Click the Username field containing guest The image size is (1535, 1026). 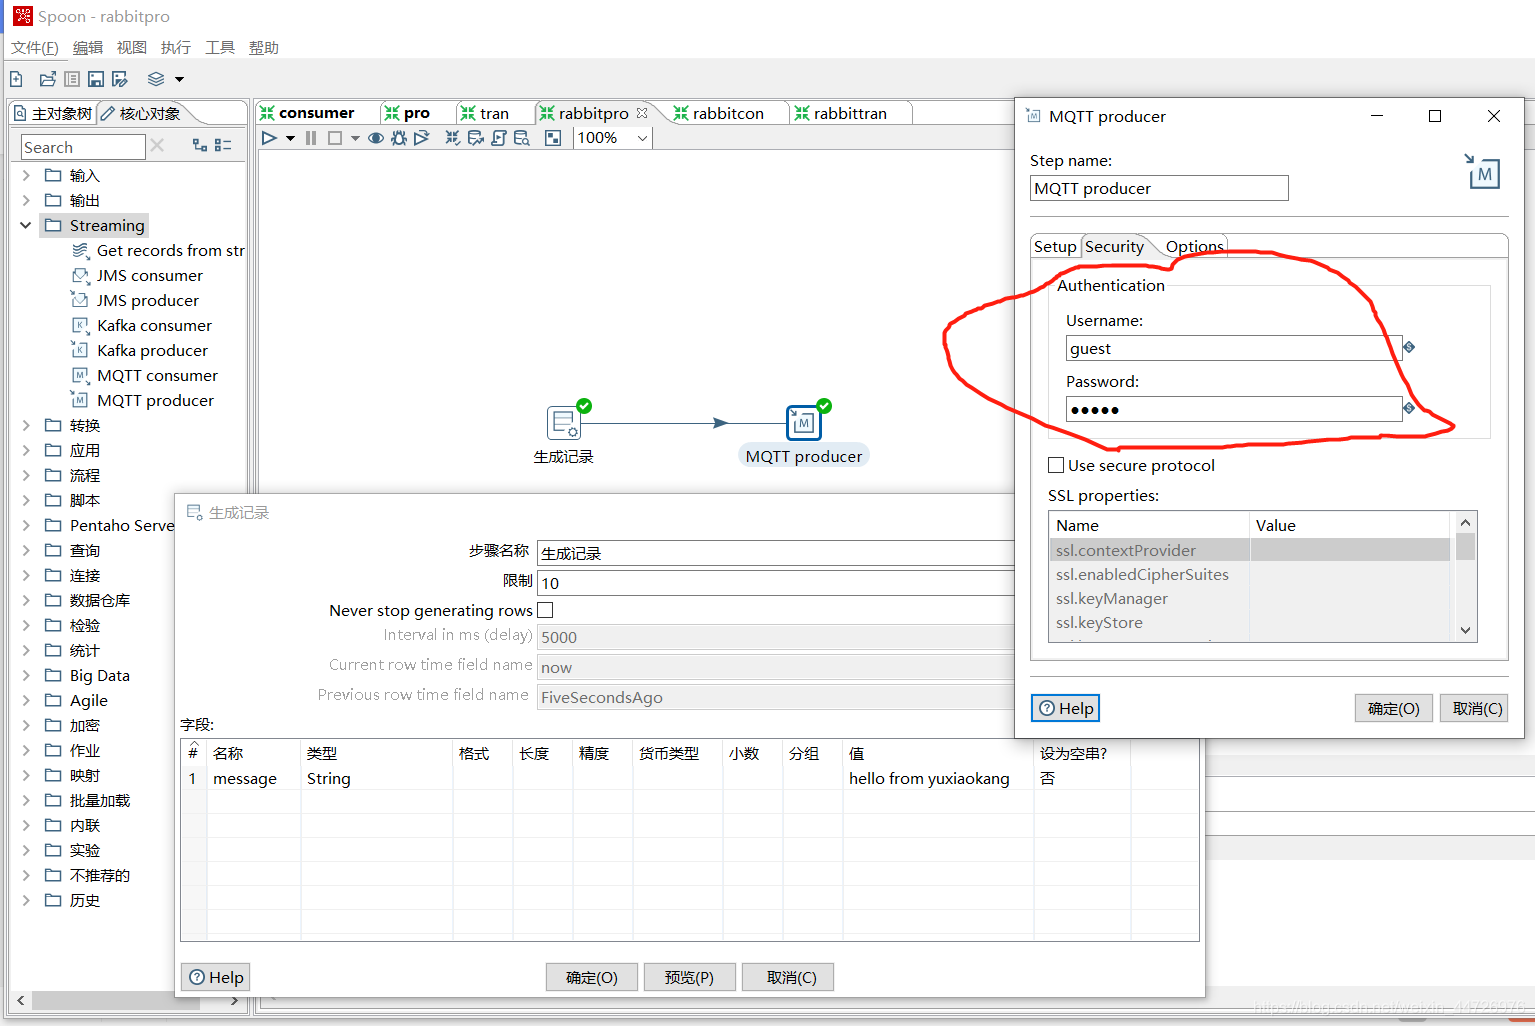tap(1233, 348)
